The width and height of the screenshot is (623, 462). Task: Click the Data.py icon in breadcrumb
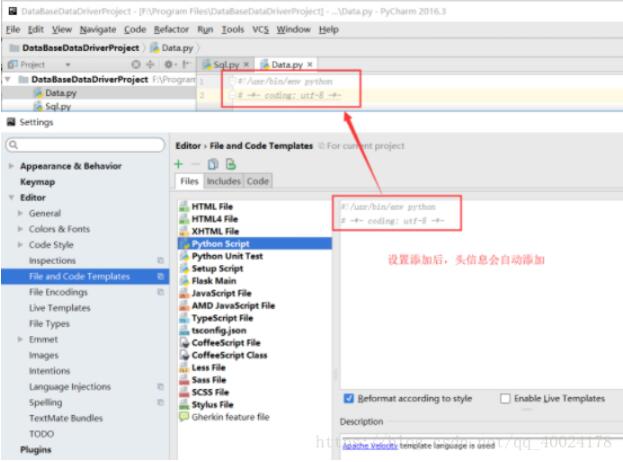155,48
